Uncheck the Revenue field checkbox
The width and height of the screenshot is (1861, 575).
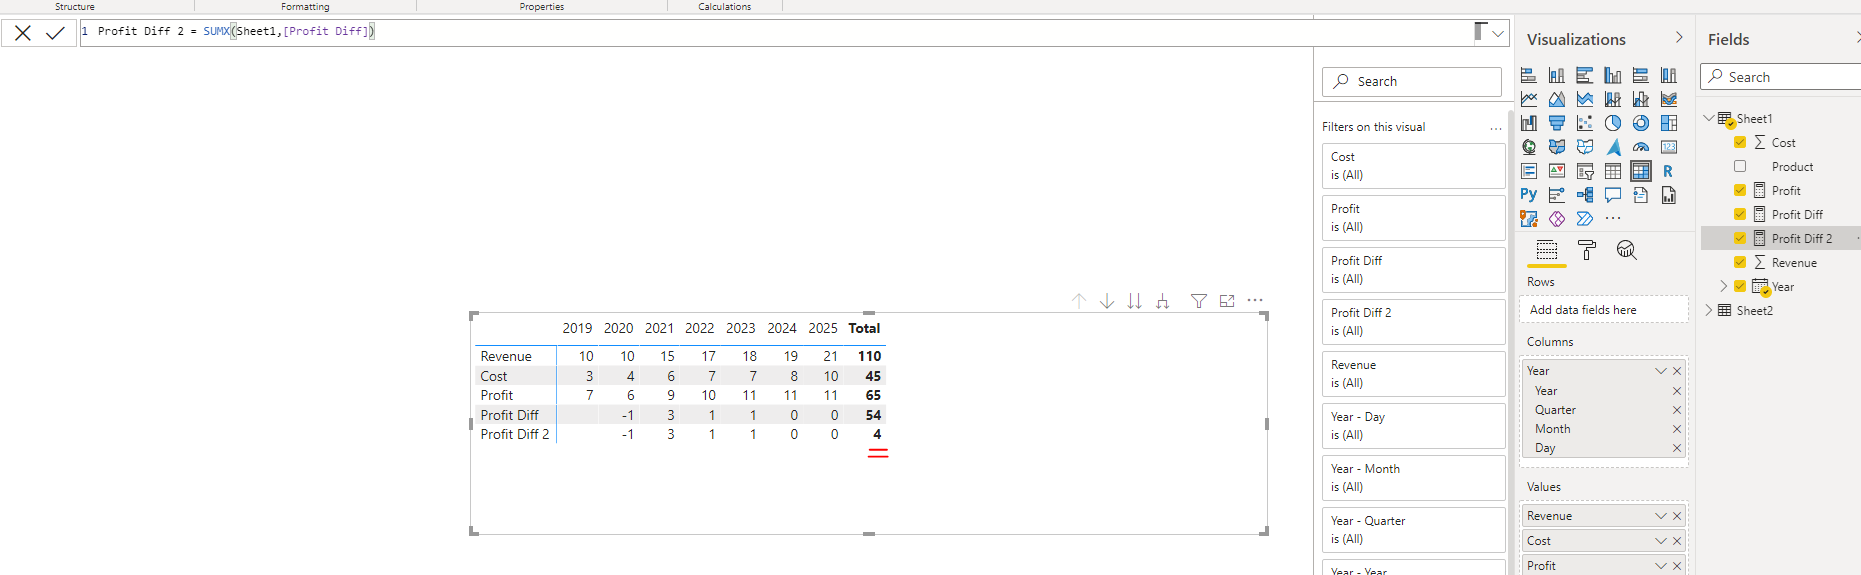click(1740, 262)
